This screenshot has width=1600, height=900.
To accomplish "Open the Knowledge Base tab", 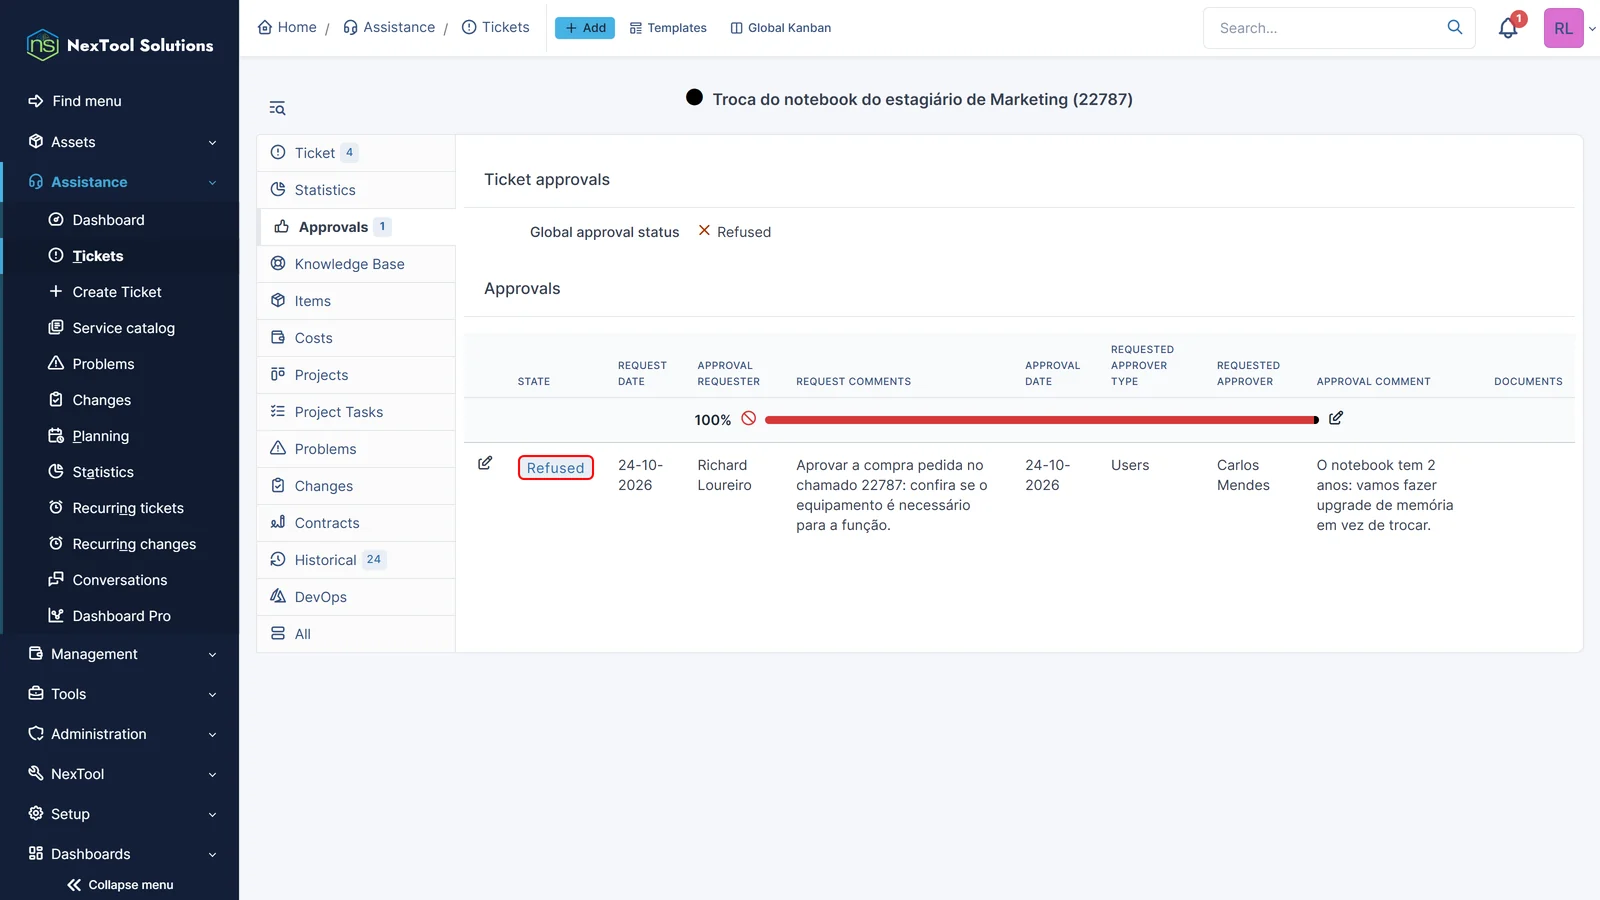I will tap(356, 264).
